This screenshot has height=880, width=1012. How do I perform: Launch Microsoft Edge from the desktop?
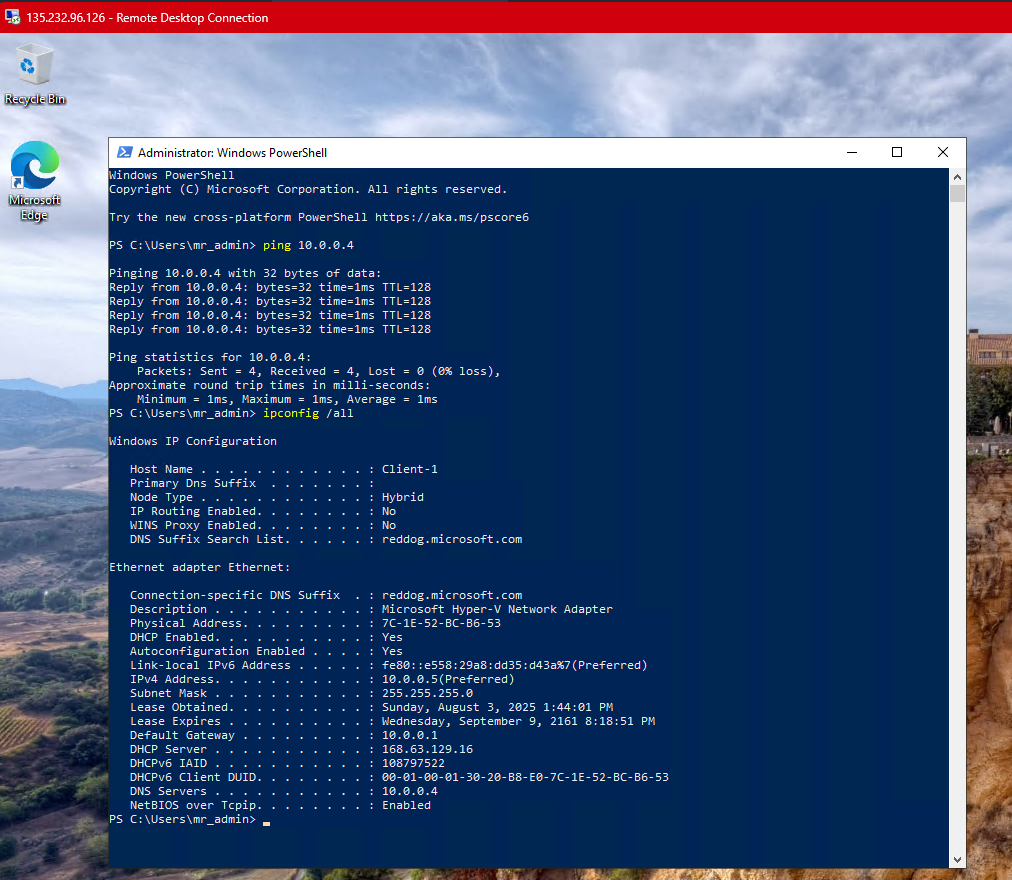[x=34, y=181]
